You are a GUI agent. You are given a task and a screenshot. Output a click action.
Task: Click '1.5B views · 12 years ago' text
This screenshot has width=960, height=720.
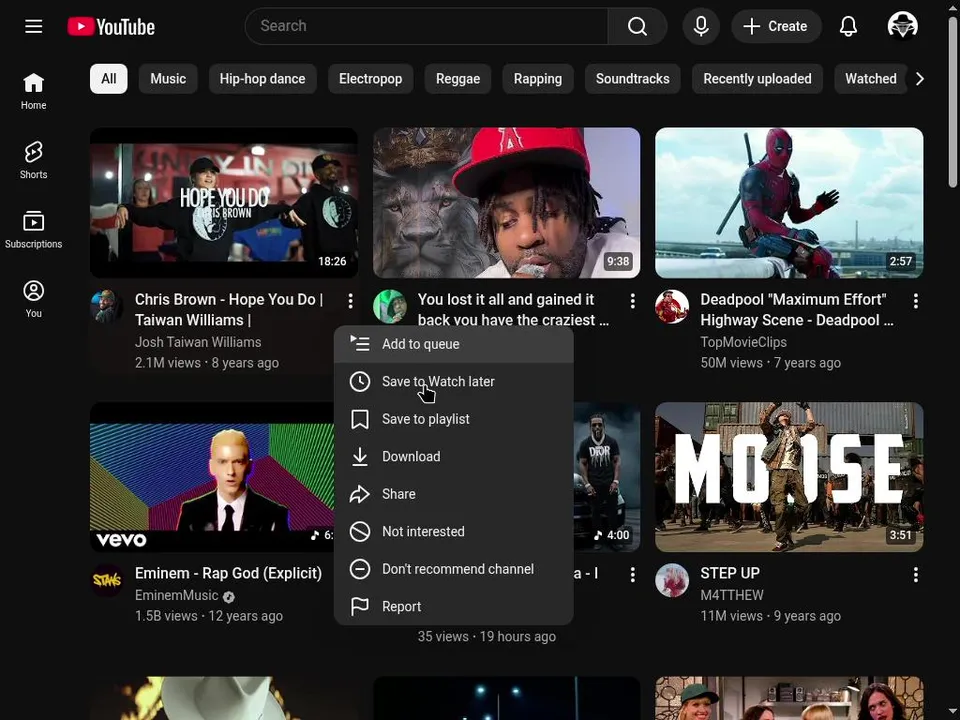tap(209, 616)
